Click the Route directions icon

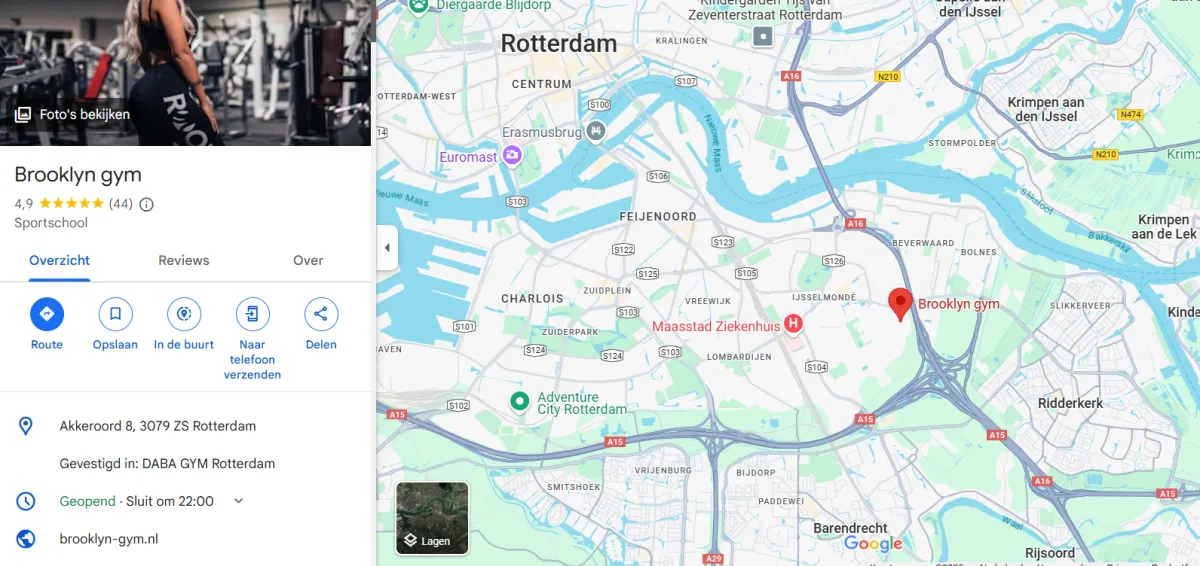pyautogui.click(x=46, y=314)
